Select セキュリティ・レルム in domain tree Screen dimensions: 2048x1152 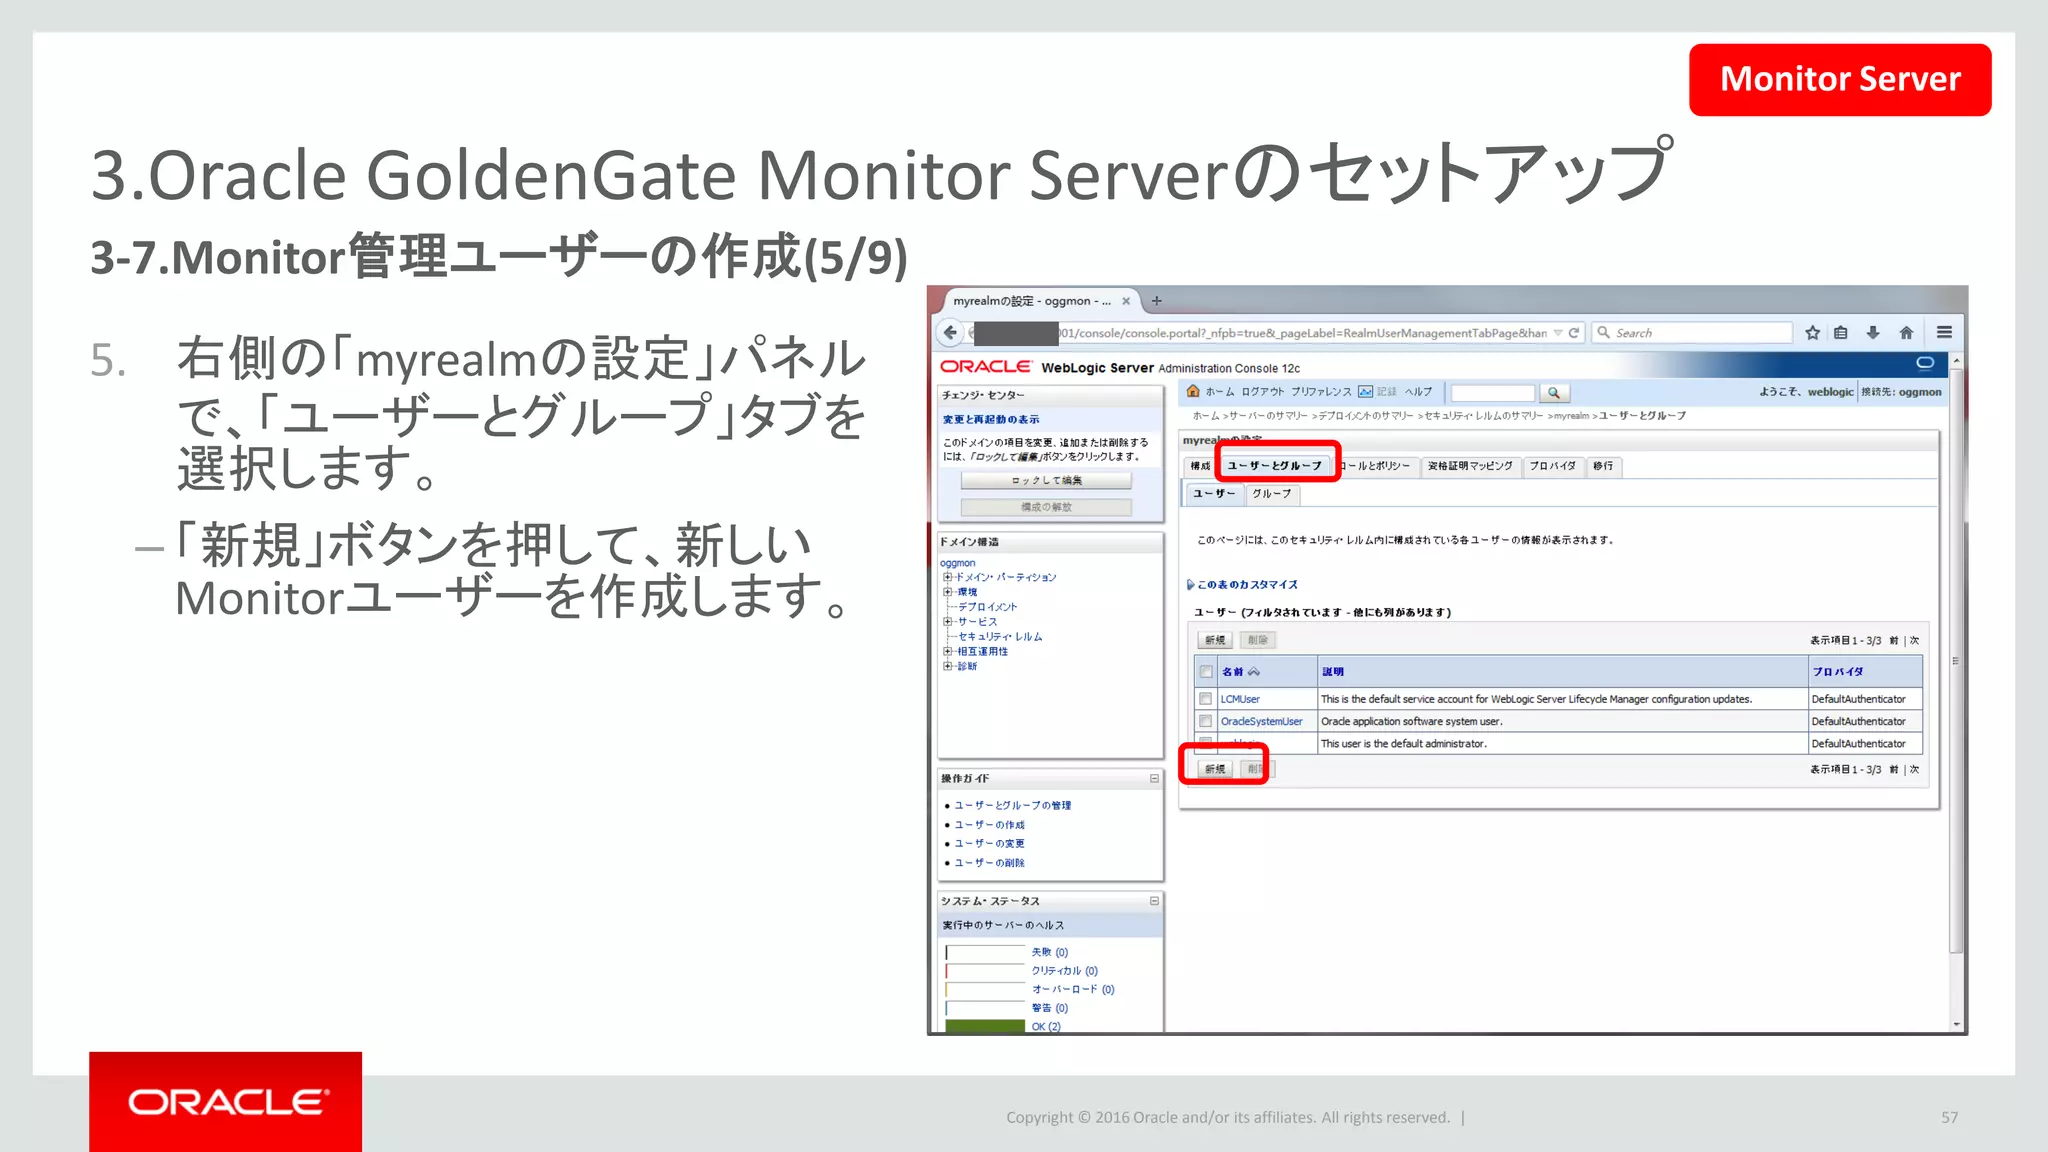(x=1000, y=637)
